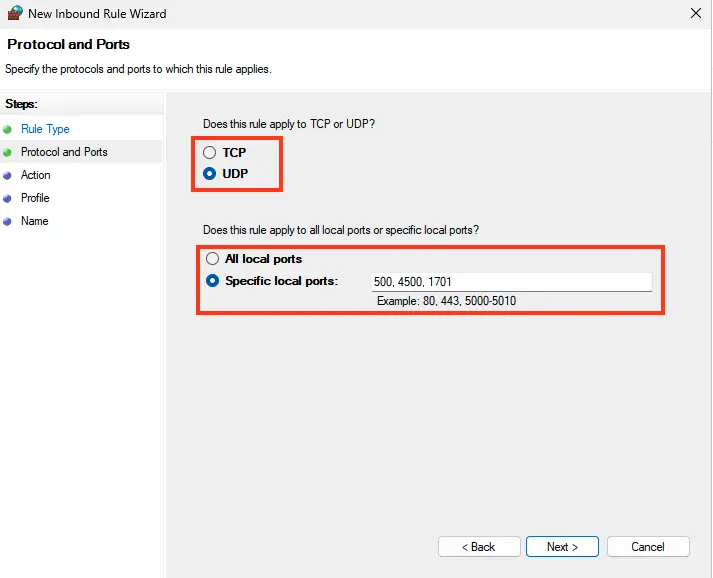This screenshot has width=713, height=578.
Task: Choose the All local ports option
Action: tap(212, 259)
